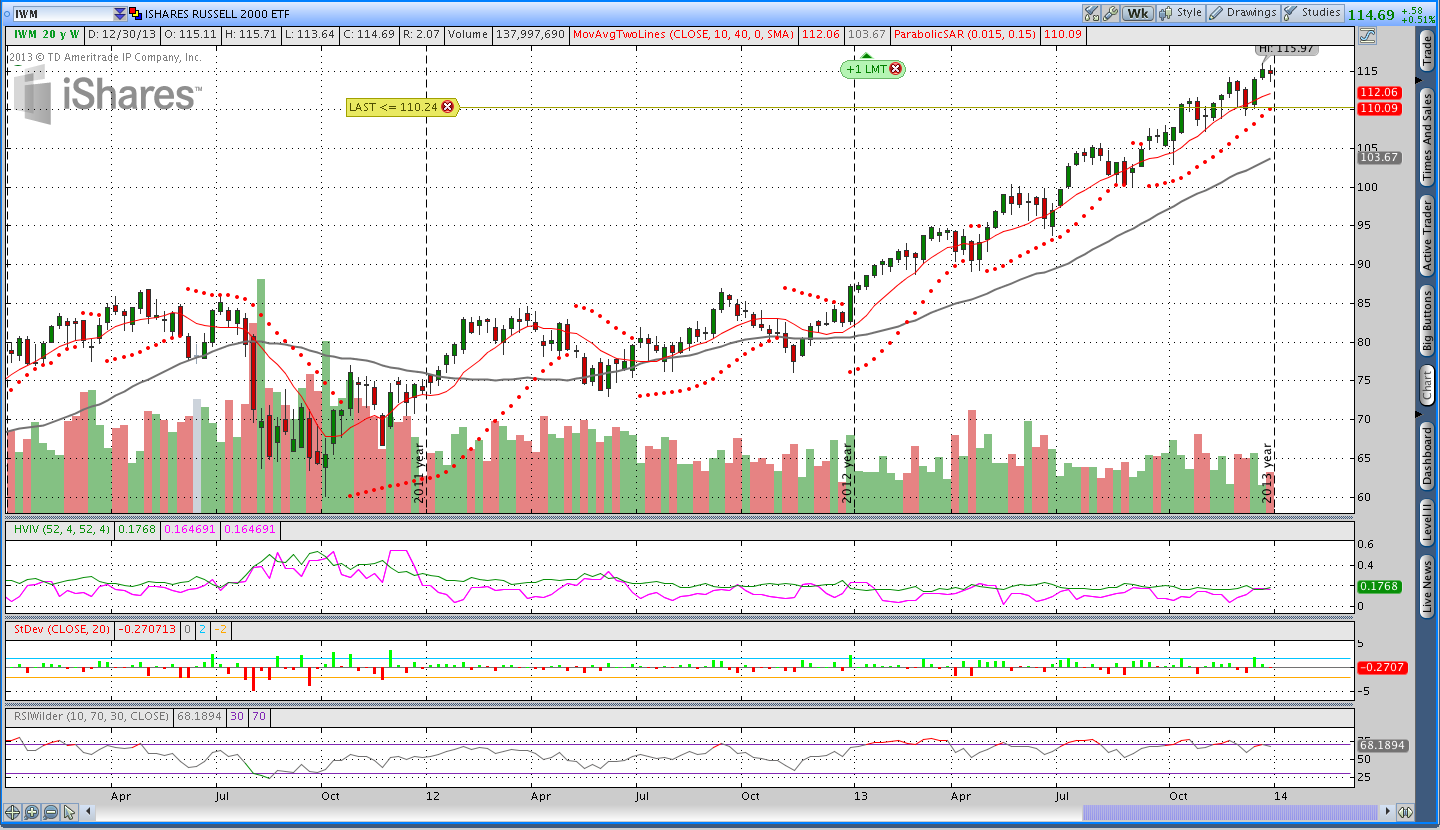Screen dimensions: 1440x830
Task: Click the 2012 year marker line label
Action: tap(848, 475)
